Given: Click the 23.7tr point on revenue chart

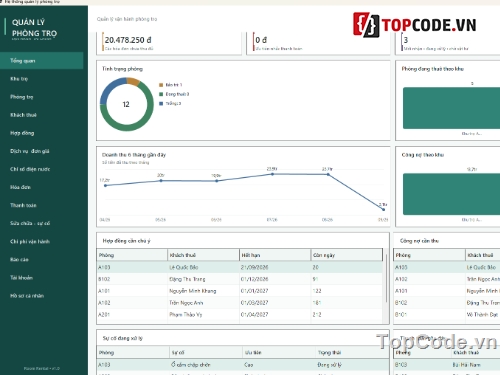Looking at the screenshot, I should click(x=328, y=174).
